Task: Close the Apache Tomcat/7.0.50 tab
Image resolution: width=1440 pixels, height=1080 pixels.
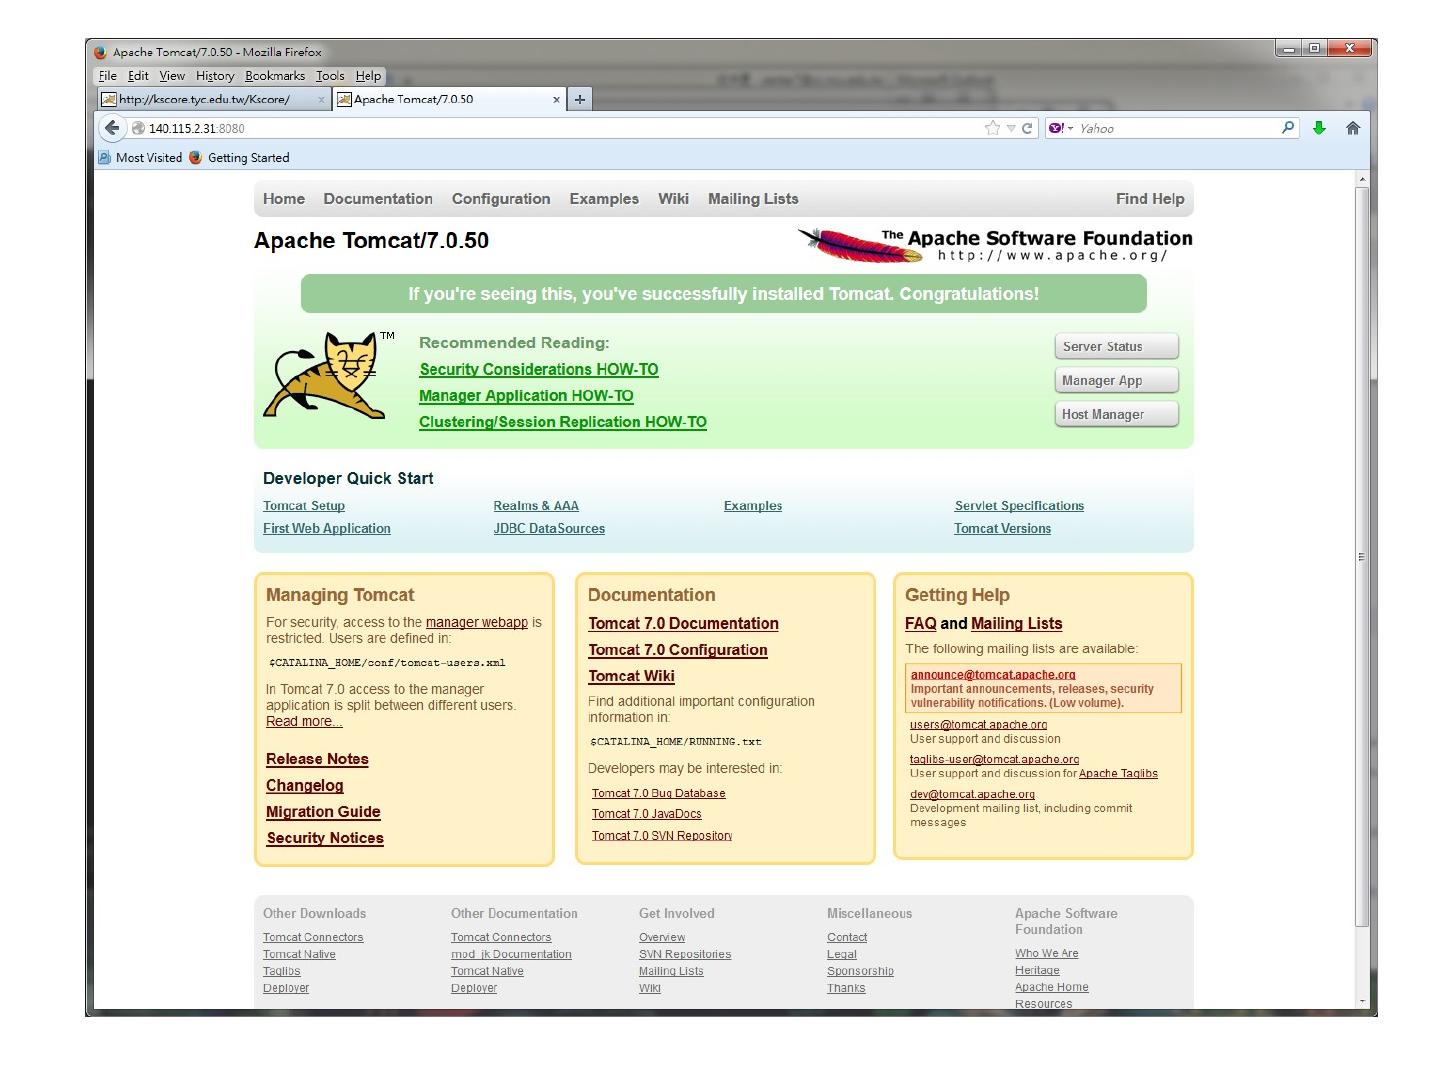Action: pyautogui.click(x=557, y=100)
